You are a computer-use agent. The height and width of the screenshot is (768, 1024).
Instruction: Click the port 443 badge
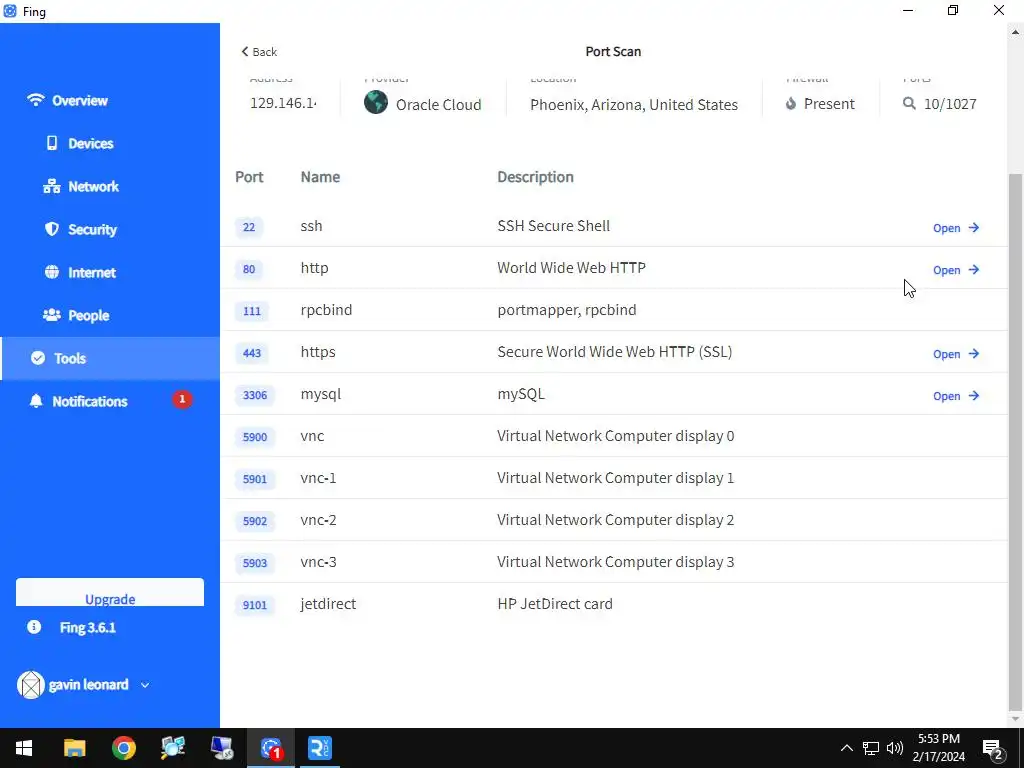[x=251, y=353]
